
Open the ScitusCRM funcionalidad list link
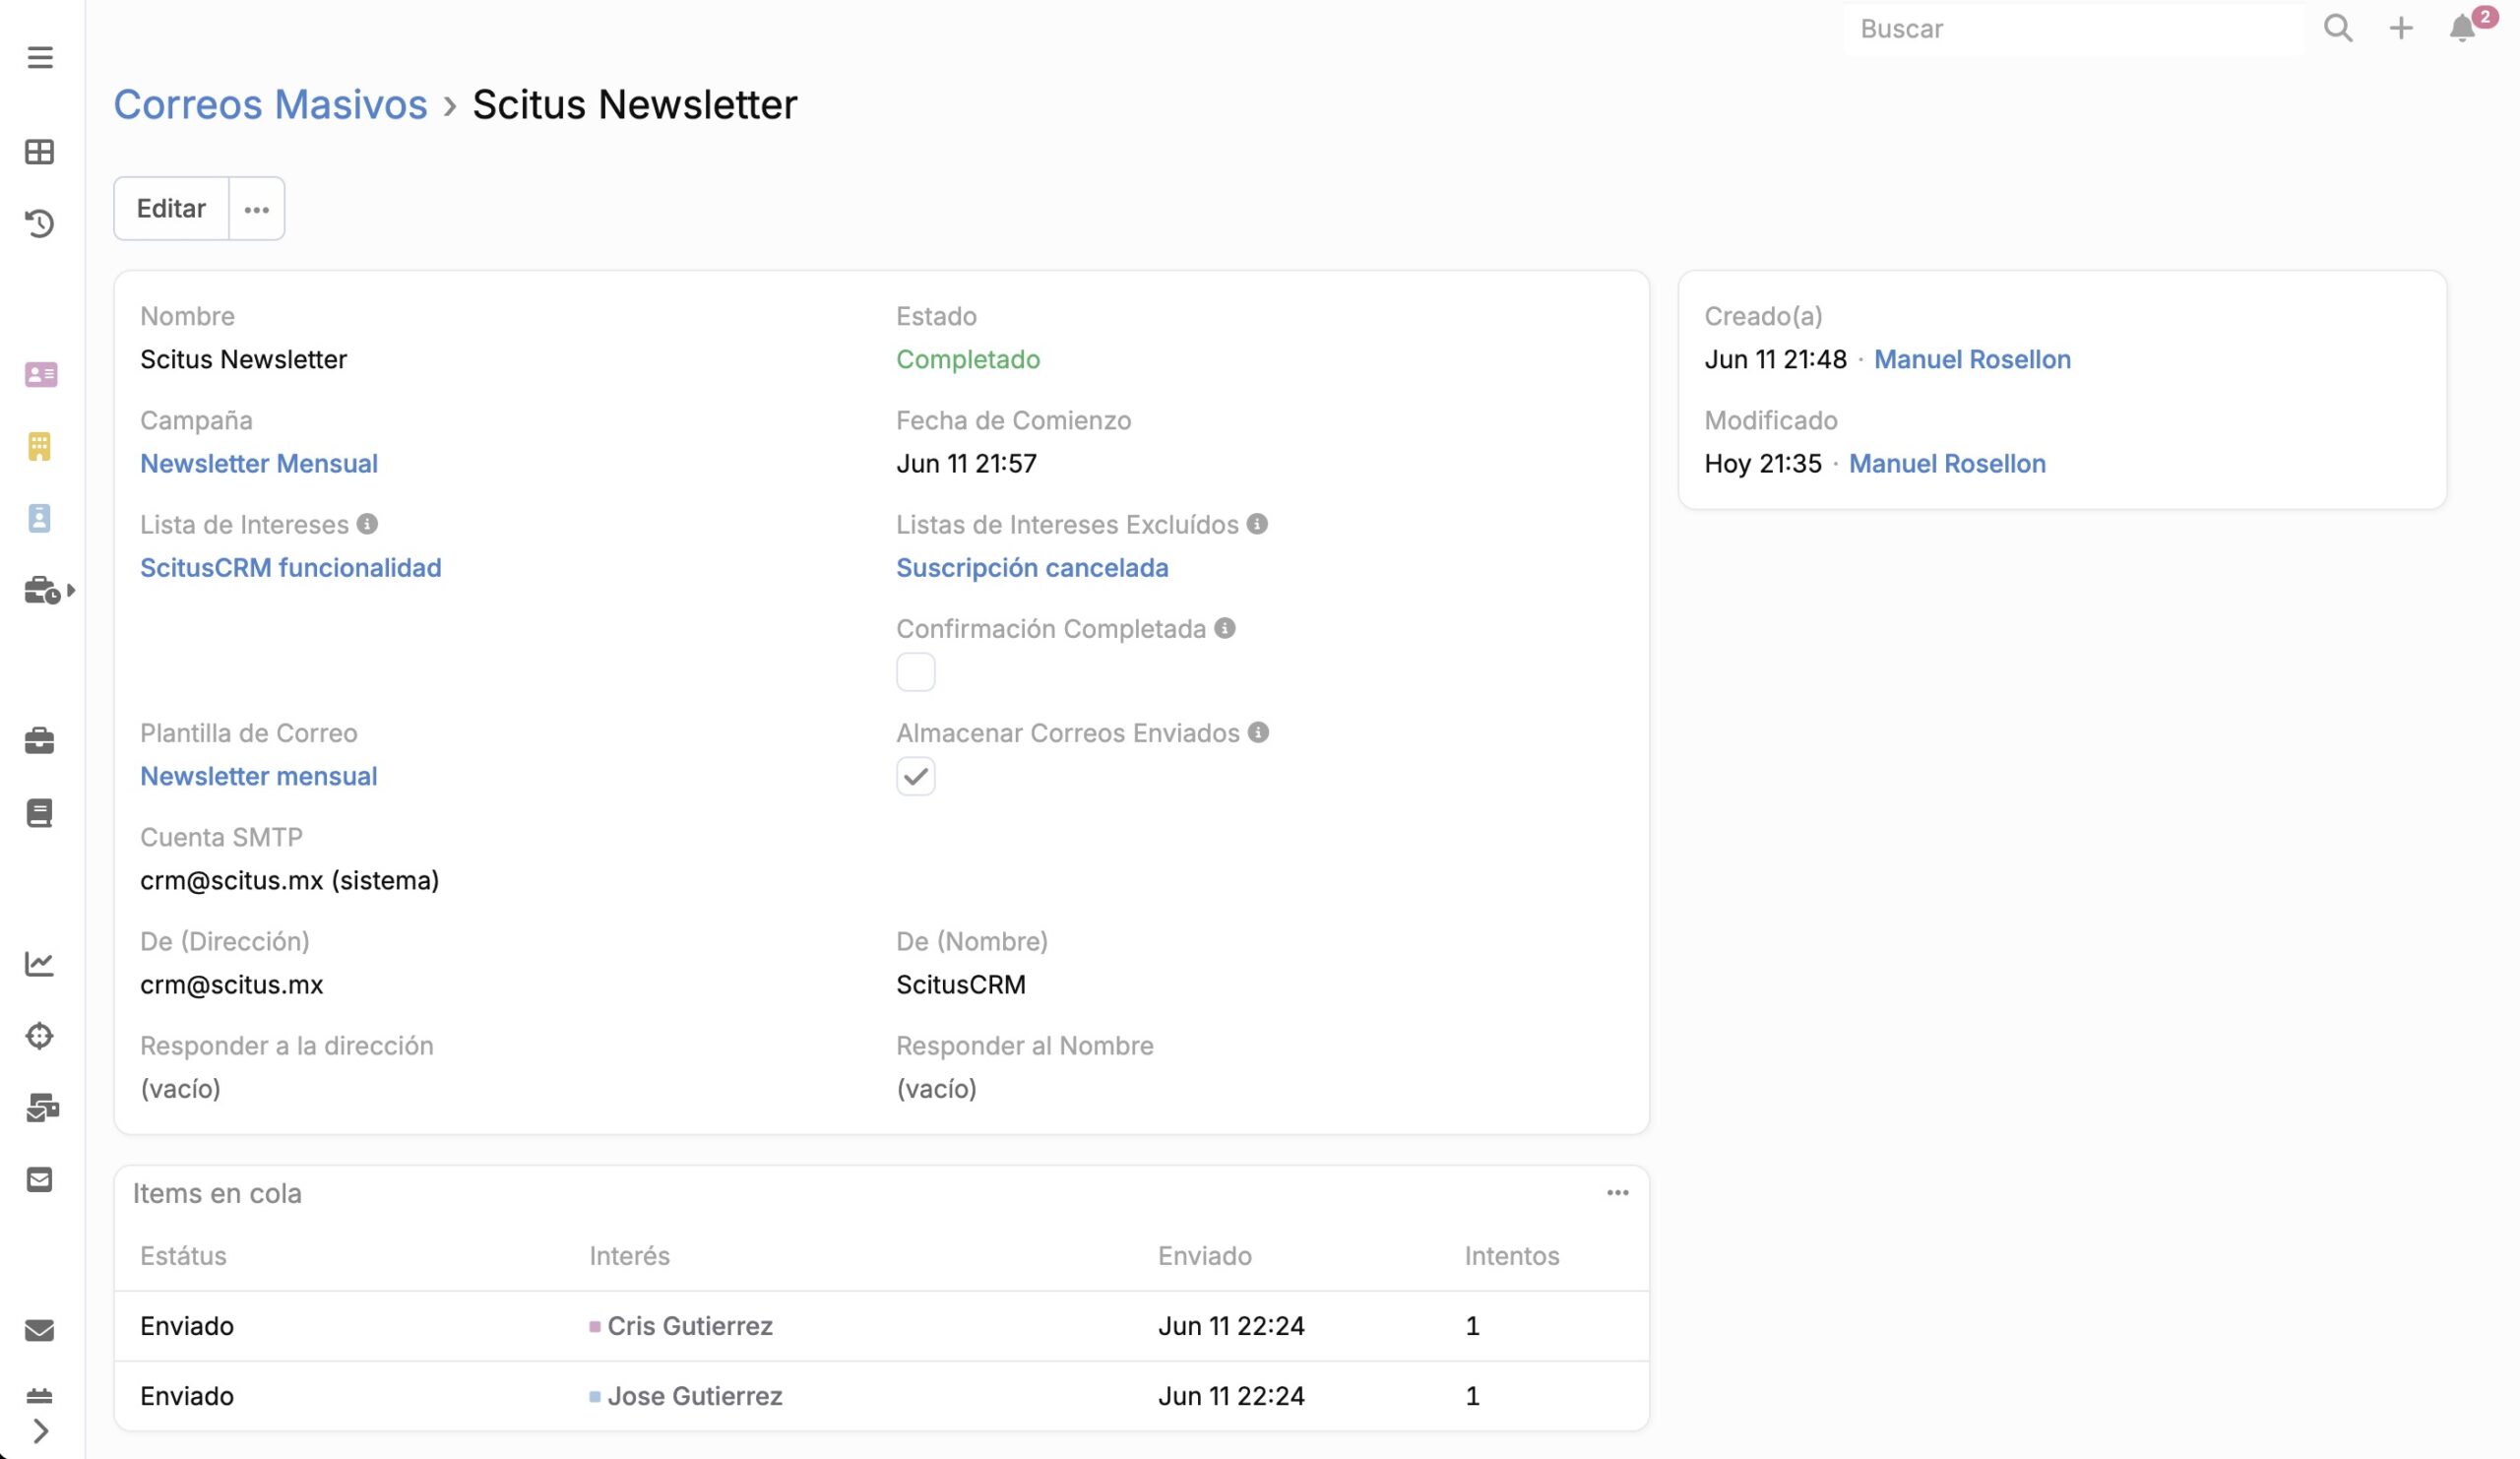tap(290, 567)
